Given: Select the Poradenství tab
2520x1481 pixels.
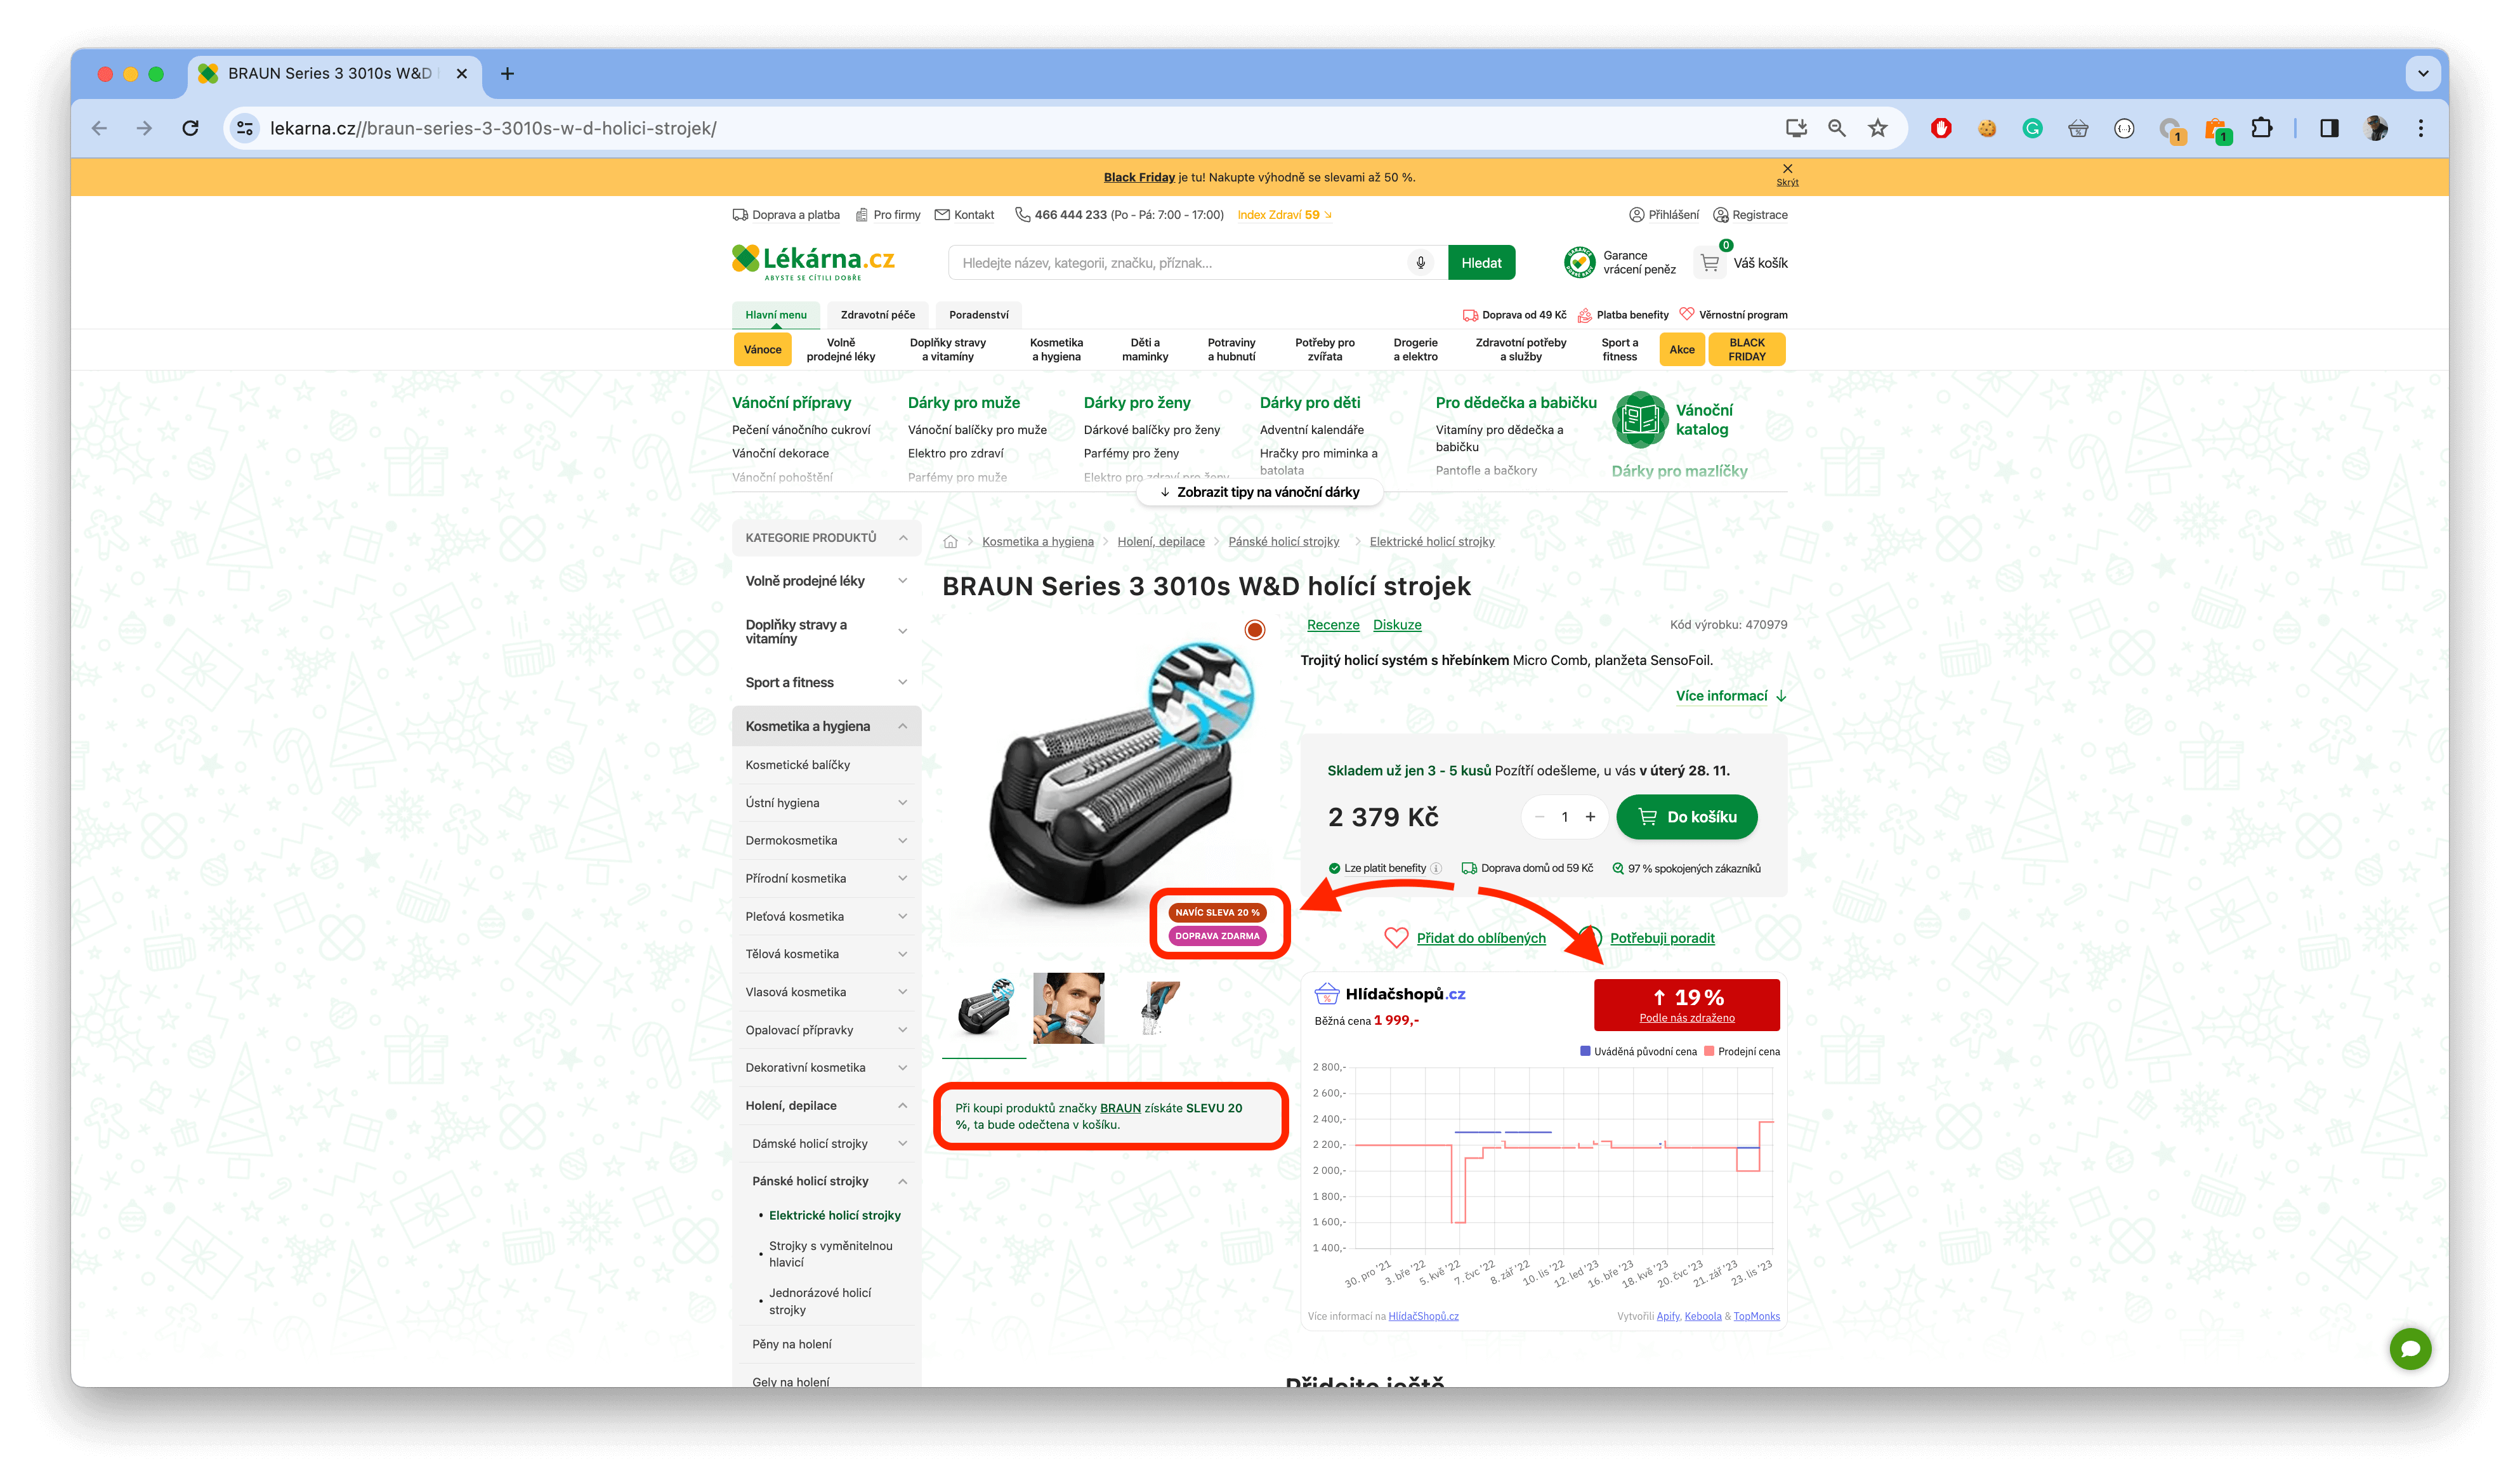Looking at the screenshot, I should 978,314.
